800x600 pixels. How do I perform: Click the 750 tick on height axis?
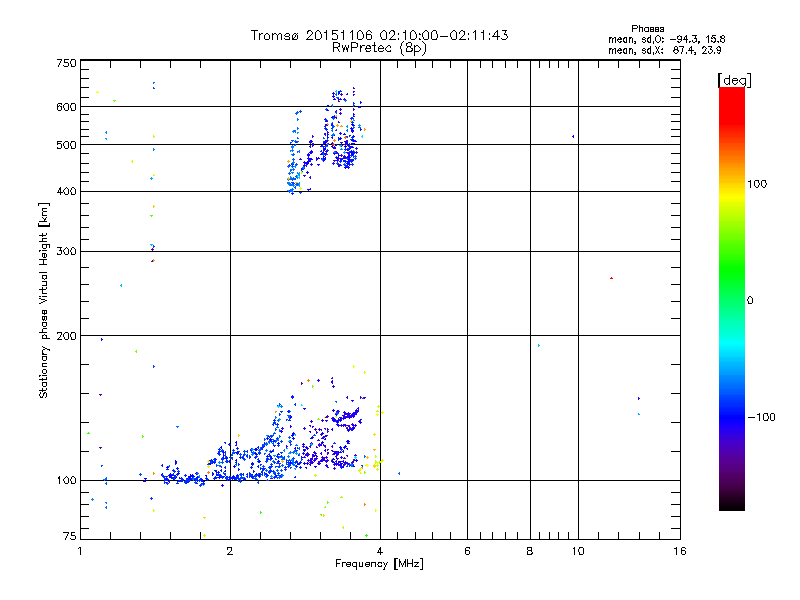(x=66, y=63)
